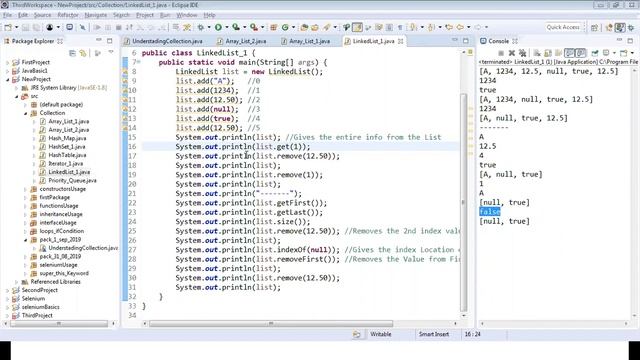The image size is (640, 360).
Task: Toggle Show Console When Standard Error Changes
Action: tap(580, 53)
